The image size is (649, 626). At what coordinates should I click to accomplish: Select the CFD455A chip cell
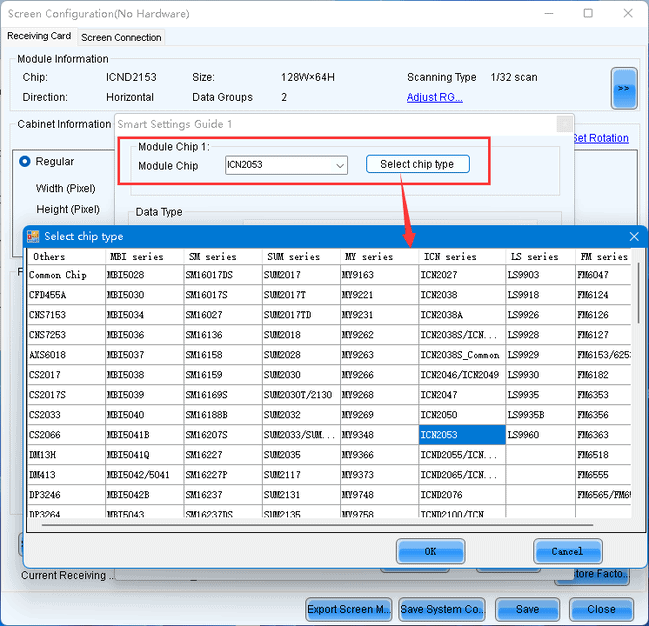(x=66, y=295)
